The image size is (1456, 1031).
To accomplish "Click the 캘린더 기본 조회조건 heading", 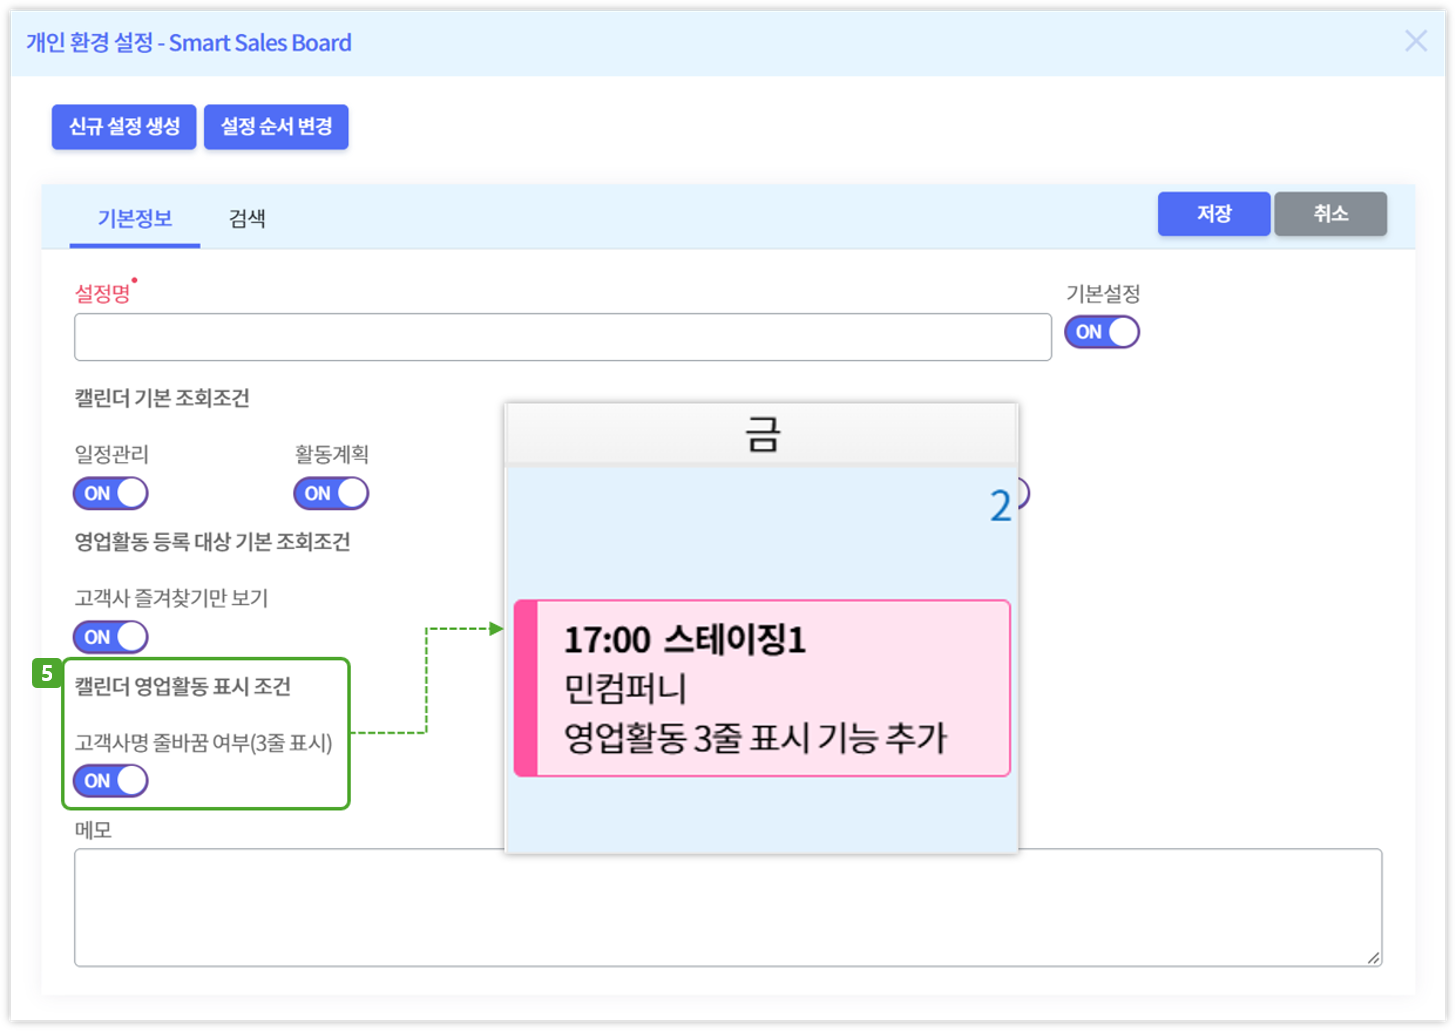I will click(162, 398).
